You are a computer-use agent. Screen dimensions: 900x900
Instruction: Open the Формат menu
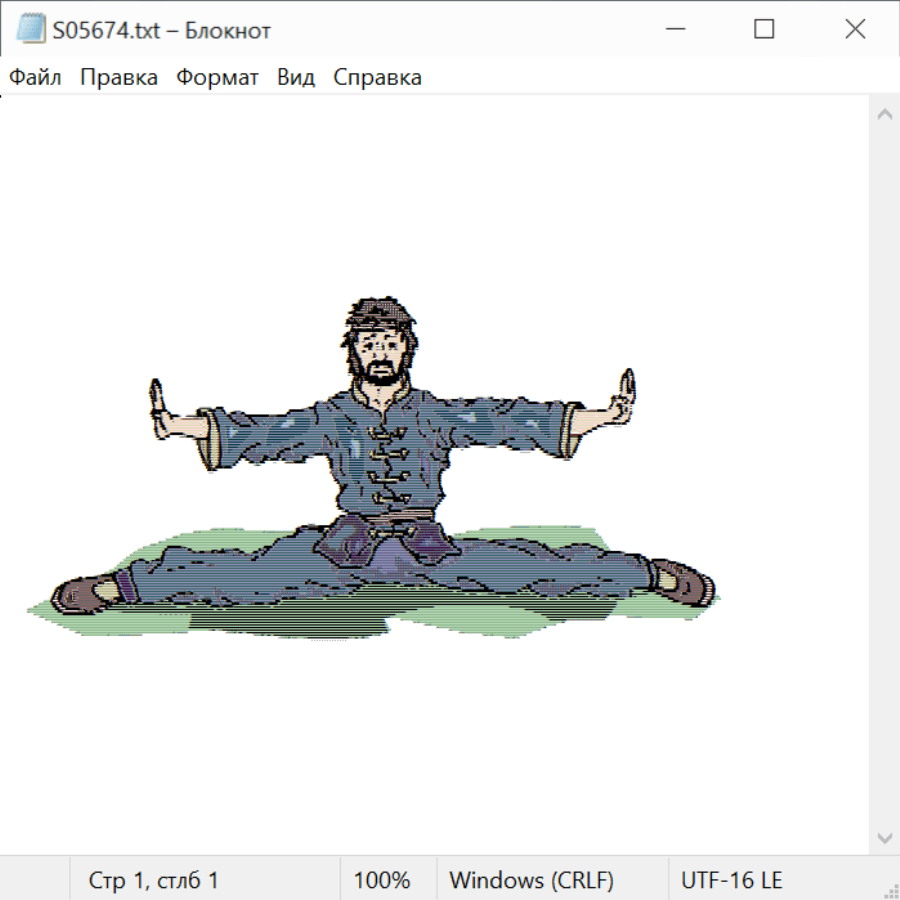pos(217,78)
